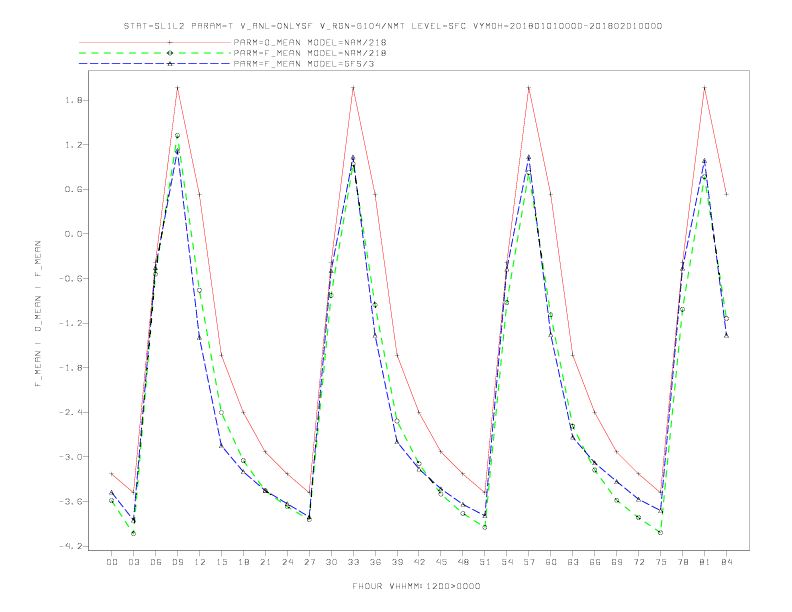Click x-axis hour label 33
792x612 pixels.
pos(353,562)
